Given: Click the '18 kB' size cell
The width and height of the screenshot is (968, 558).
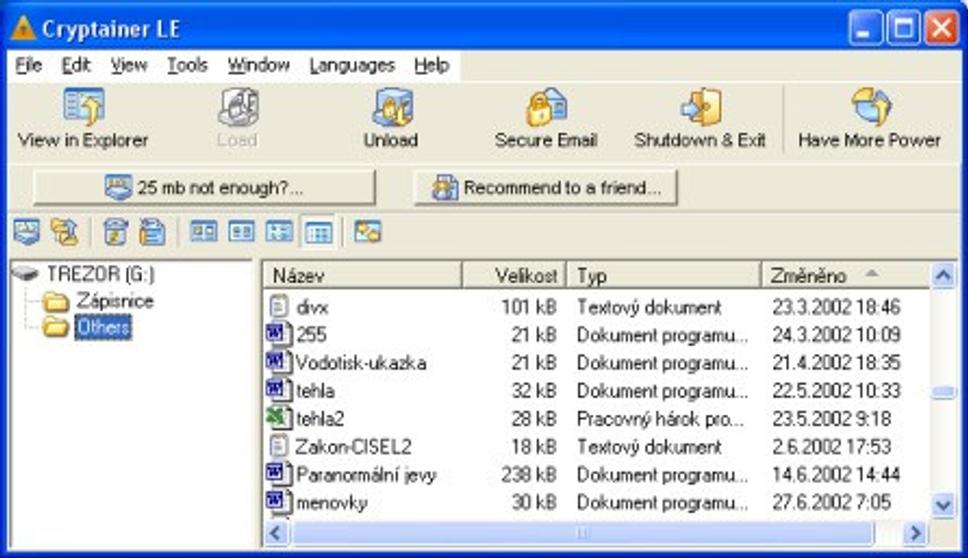Looking at the screenshot, I should [534, 446].
